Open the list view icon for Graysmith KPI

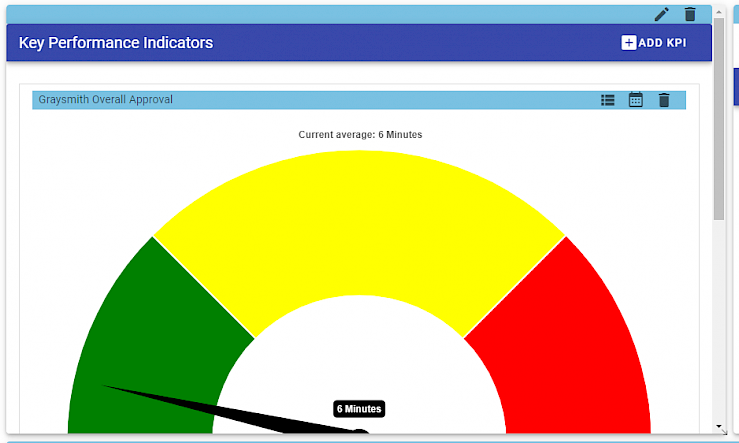(607, 100)
